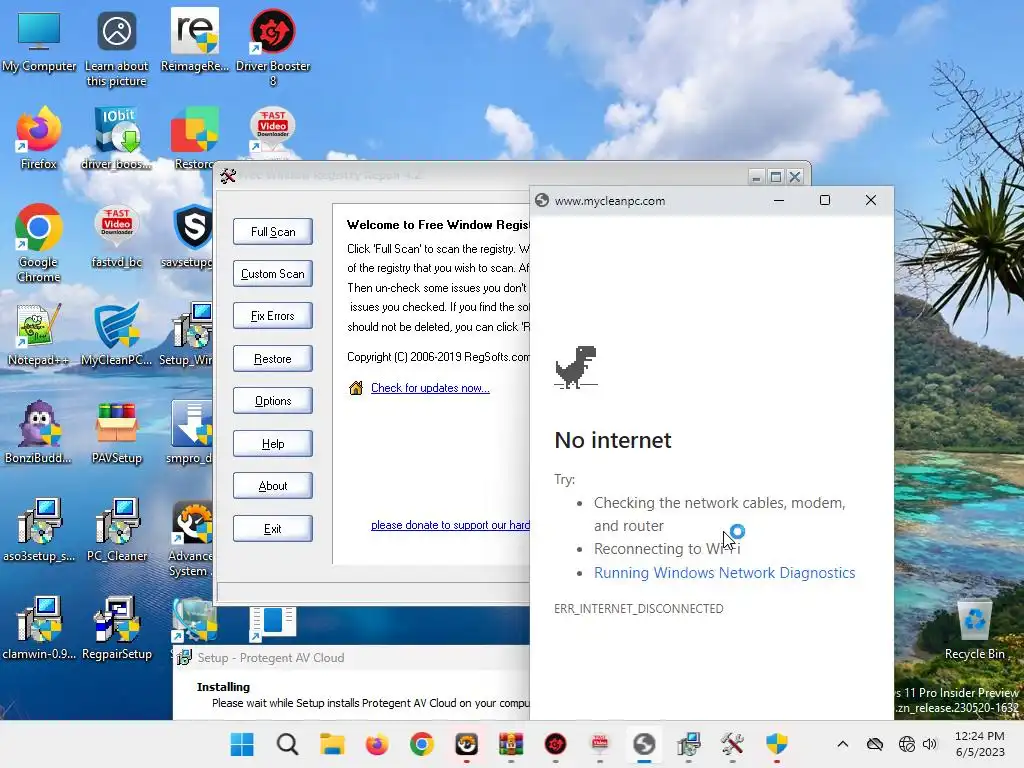Image resolution: width=1024 pixels, height=768 pixels.
Task: Open volume control in system tray
Action: pos(930,744)
